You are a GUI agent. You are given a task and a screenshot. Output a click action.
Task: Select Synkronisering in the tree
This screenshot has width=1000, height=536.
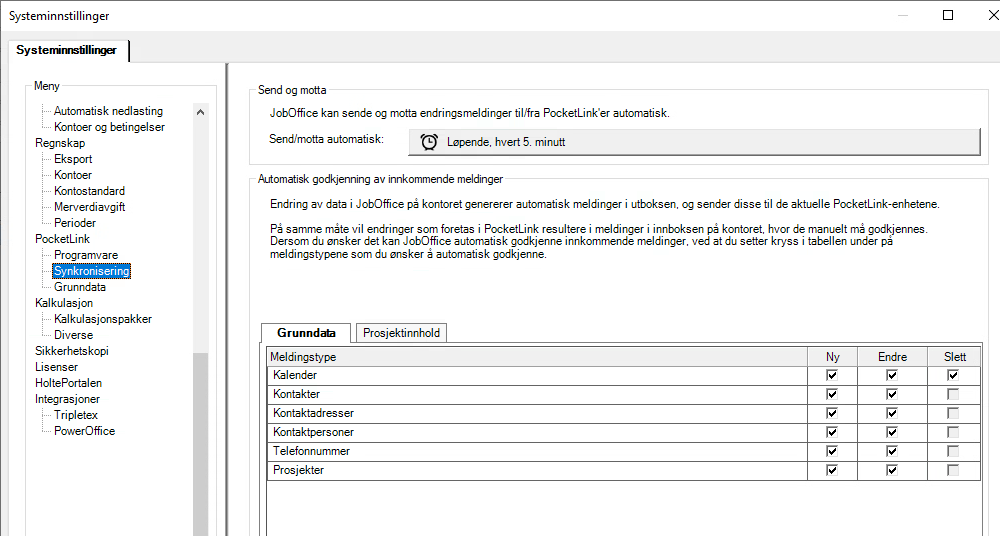(x=91, y=271)
